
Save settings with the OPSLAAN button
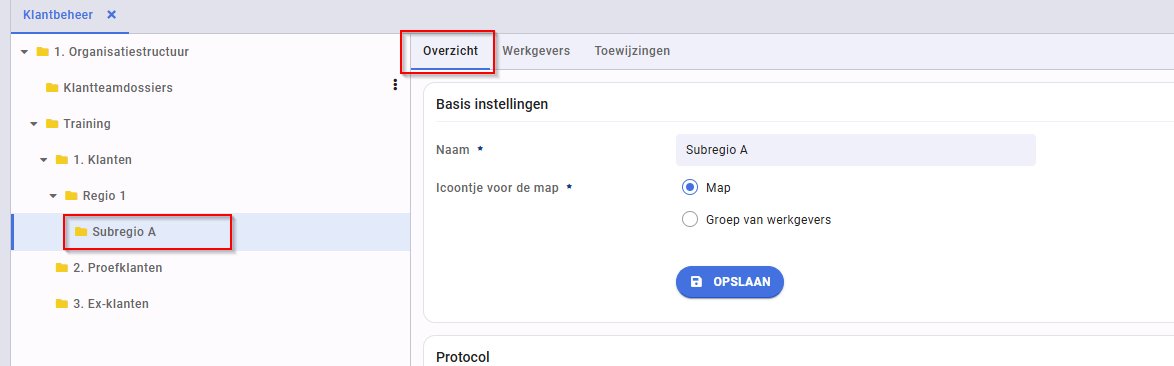tap(729, 282)
